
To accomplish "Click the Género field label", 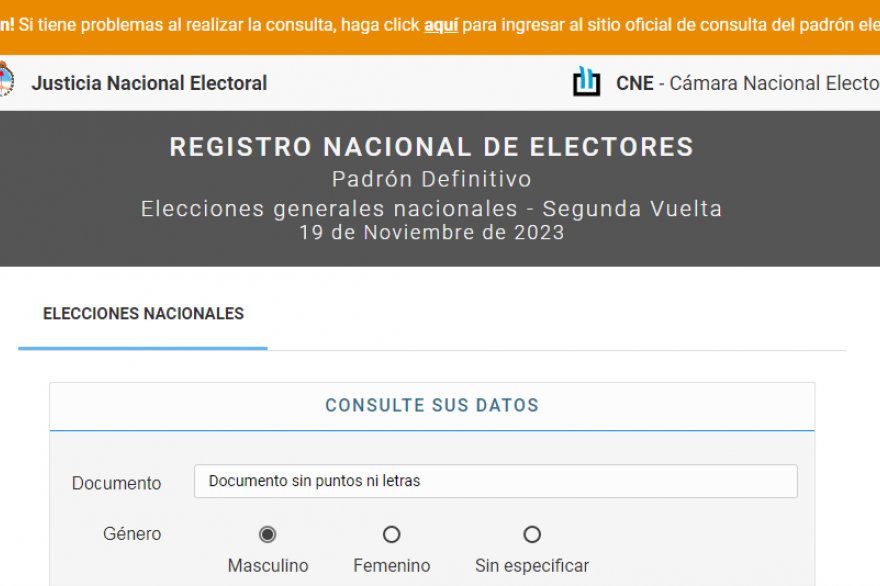I will [132, 534].
